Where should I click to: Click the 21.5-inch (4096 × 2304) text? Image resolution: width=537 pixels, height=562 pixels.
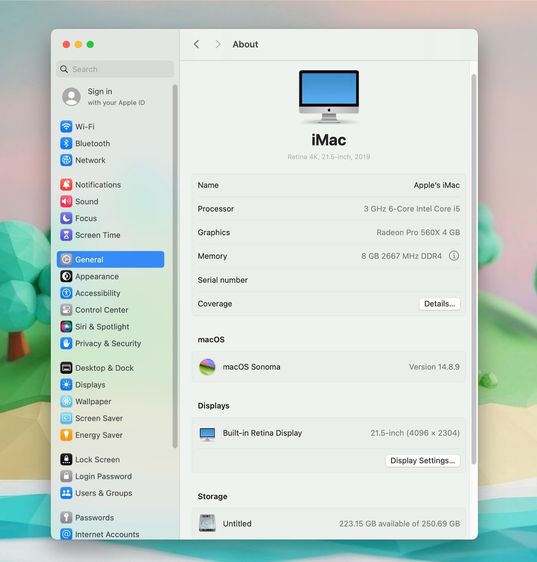pos(415,433)
